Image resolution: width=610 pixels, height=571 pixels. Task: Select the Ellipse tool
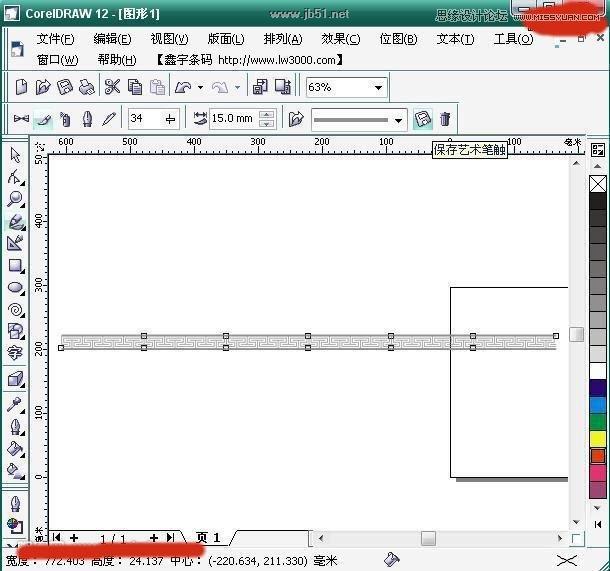coord(16,288)
